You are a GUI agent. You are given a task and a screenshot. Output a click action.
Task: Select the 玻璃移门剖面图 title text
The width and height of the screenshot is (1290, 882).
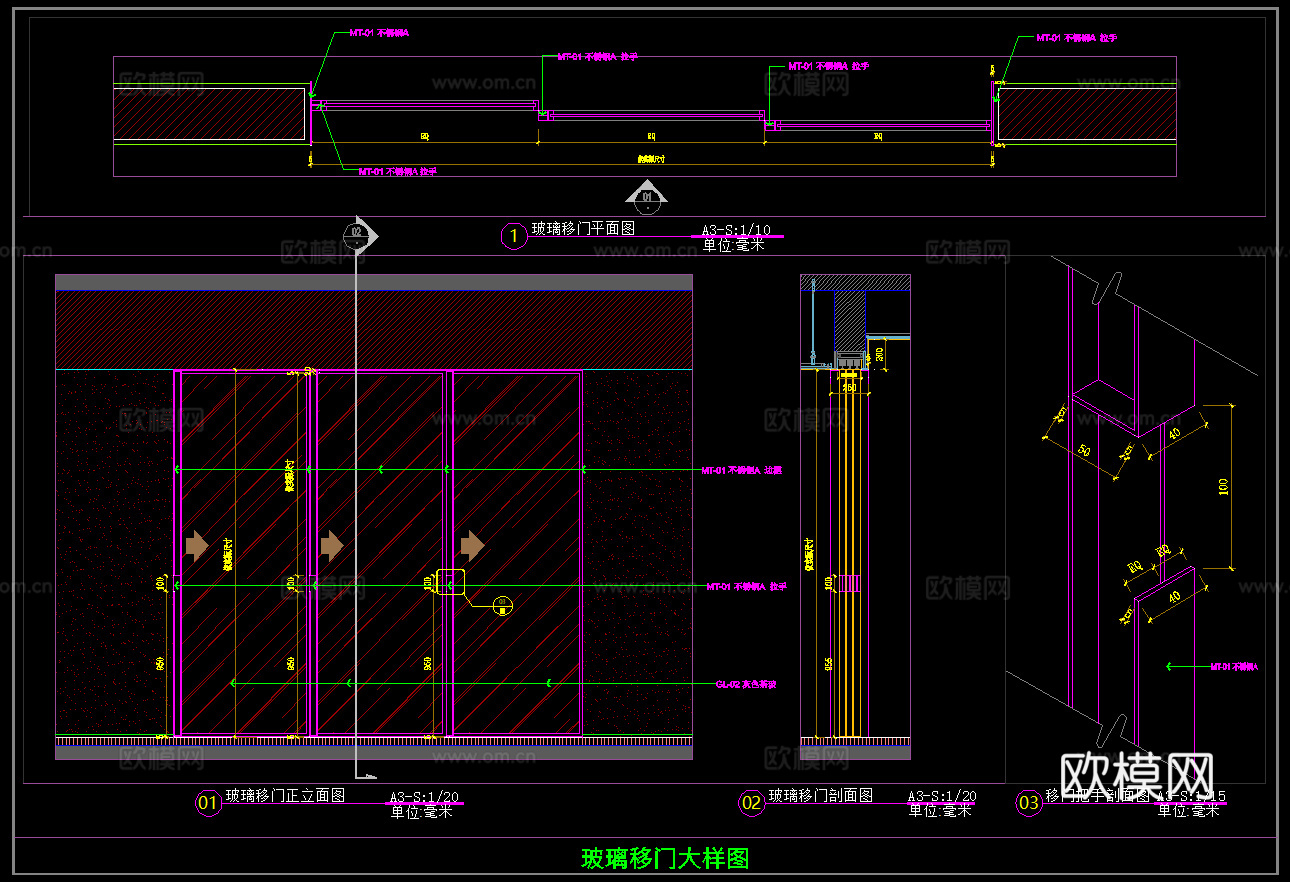click(820, 796)
